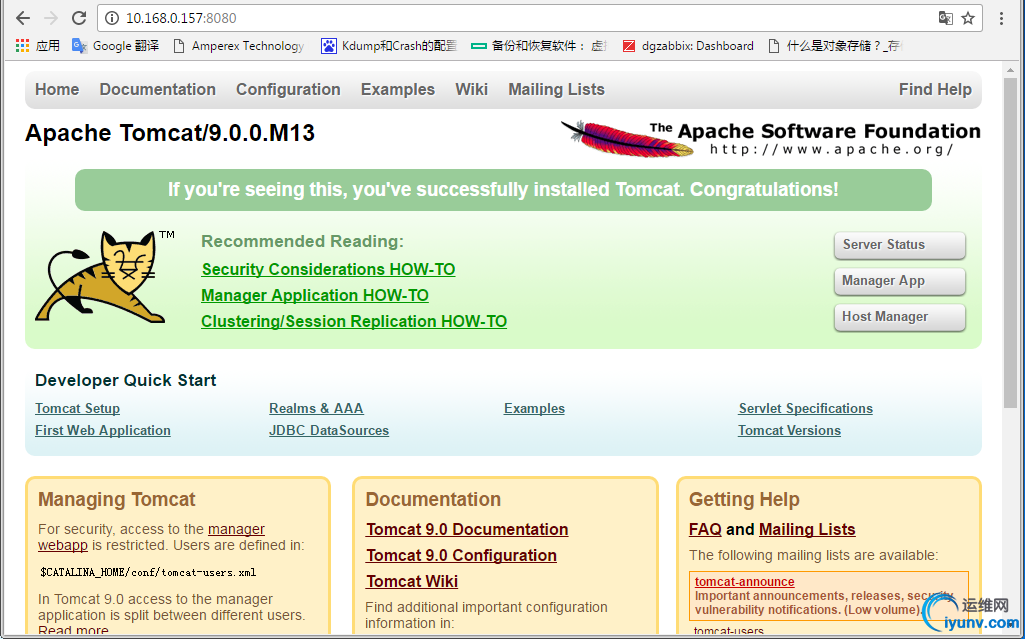Viewport: 1025px width, 639px height.
Task: Open Manager Application HOW-TO link
Action: 314,295
